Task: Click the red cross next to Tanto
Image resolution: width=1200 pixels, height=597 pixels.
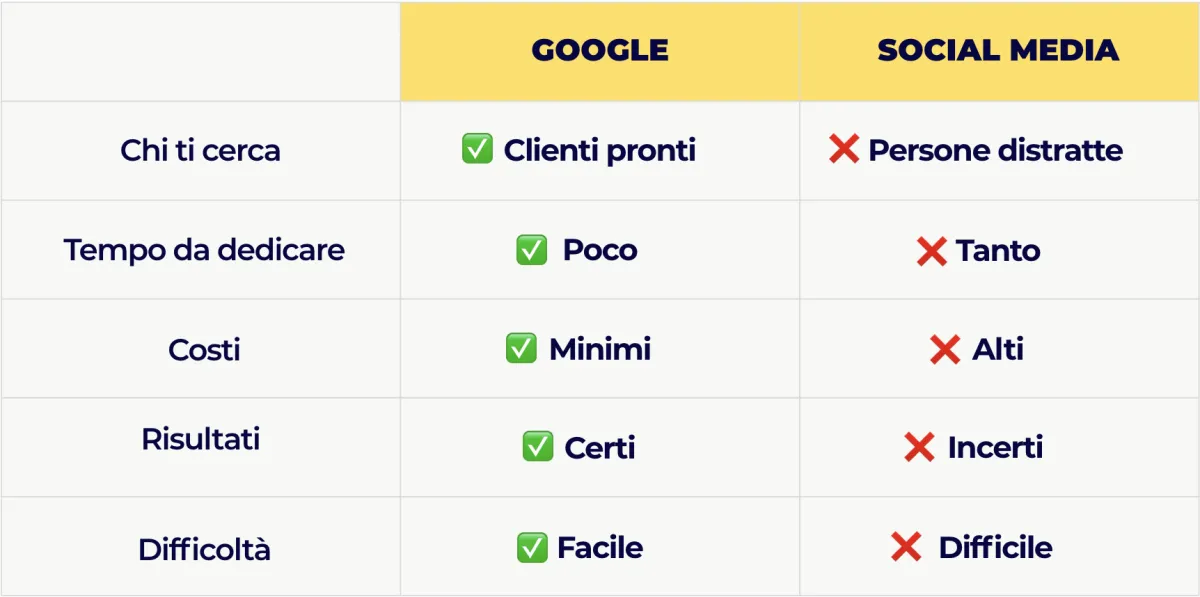Action: click(931, 251)
